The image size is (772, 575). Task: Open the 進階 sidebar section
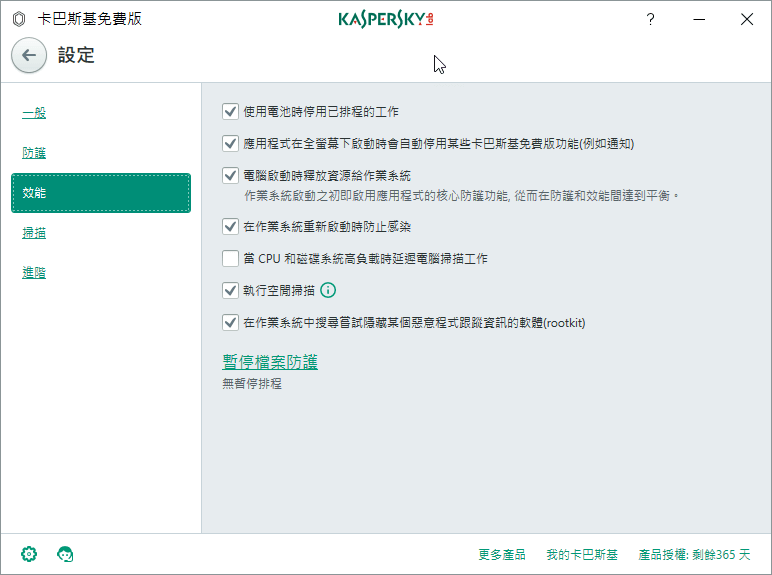click(34, 273)
